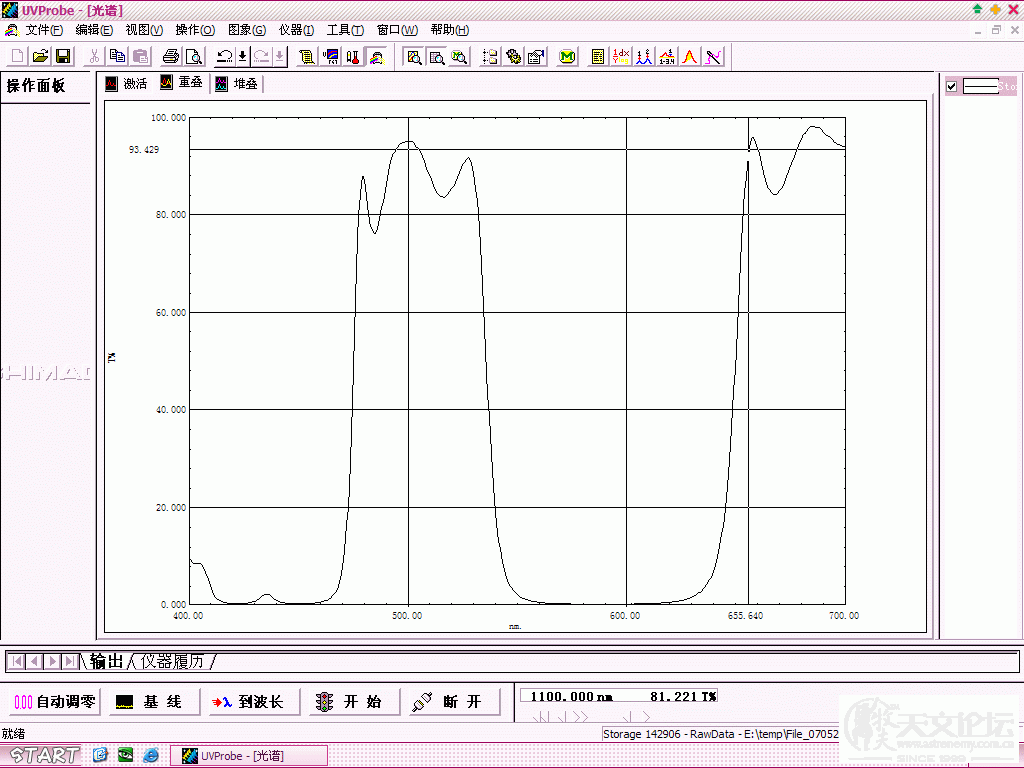Click the 断开 disconnect button

455,702
